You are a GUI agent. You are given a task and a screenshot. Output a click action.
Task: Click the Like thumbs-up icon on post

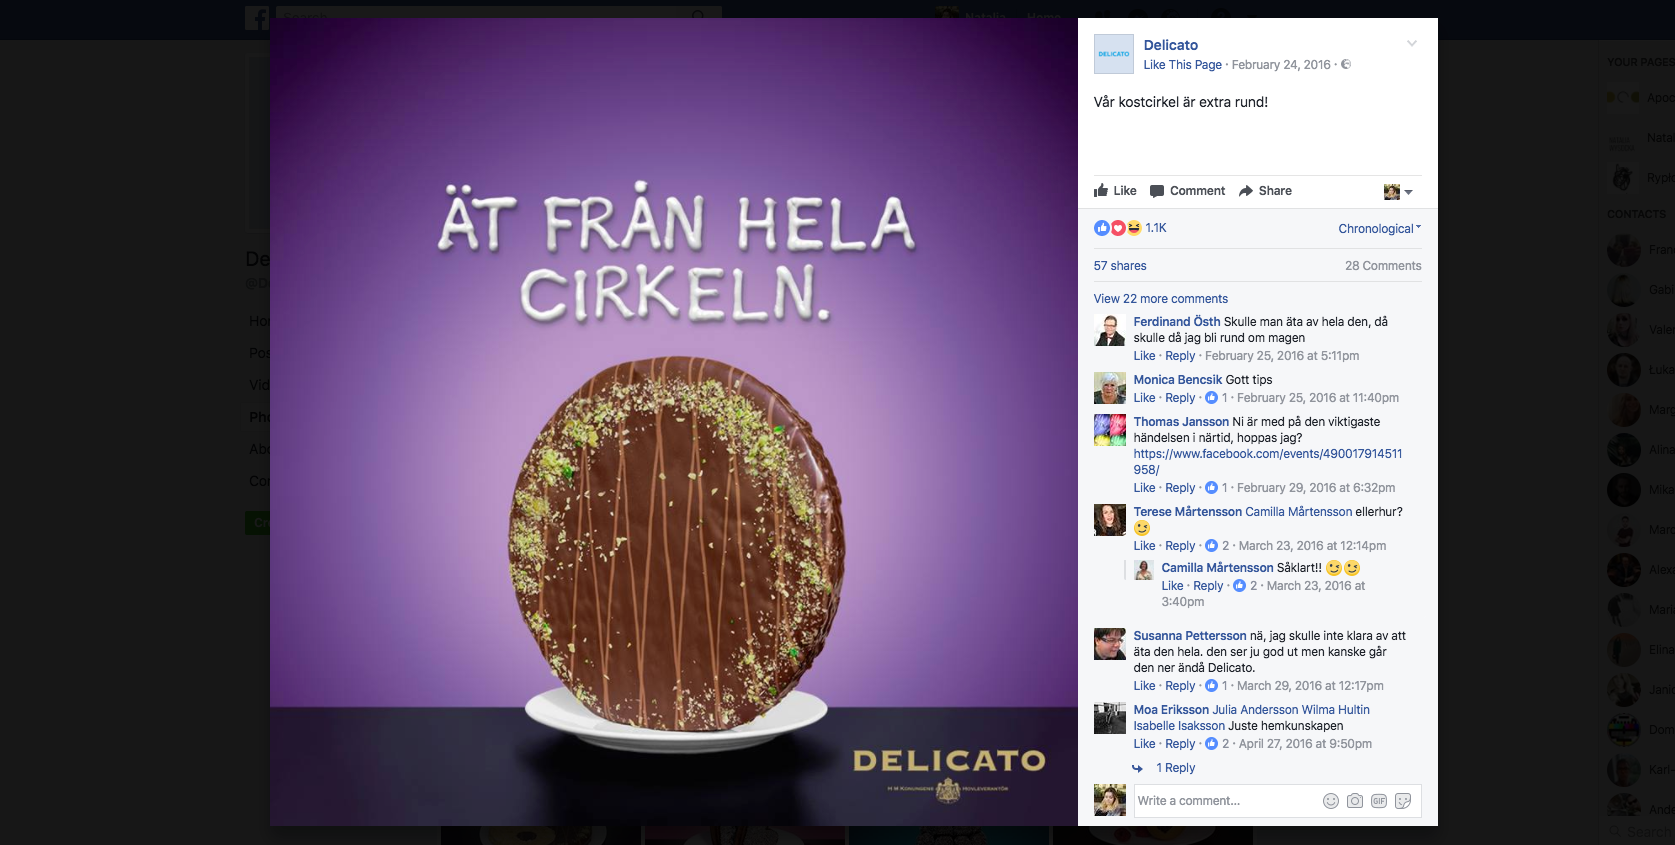point(1101,190)
